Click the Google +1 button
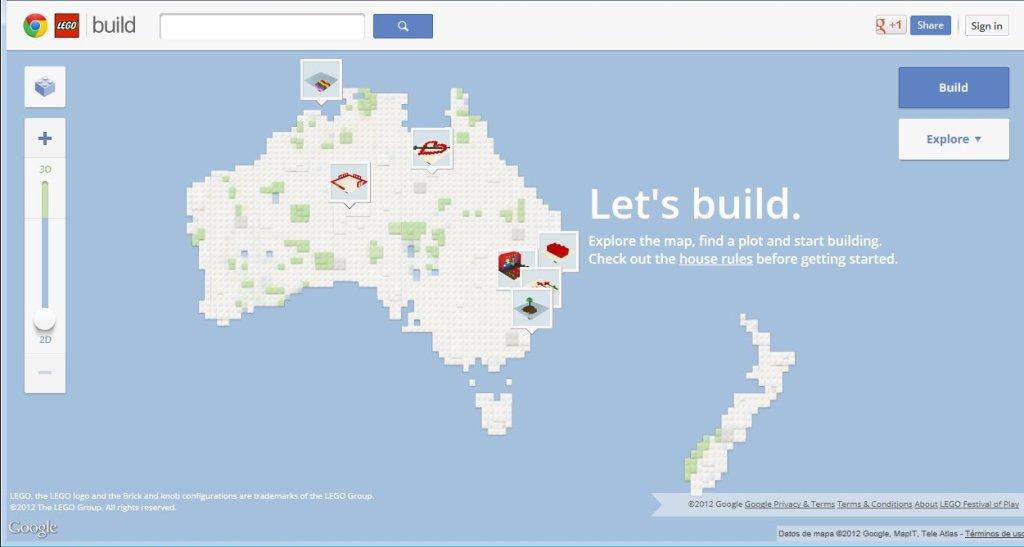The image size is (1024, 547). pos(891,25)
